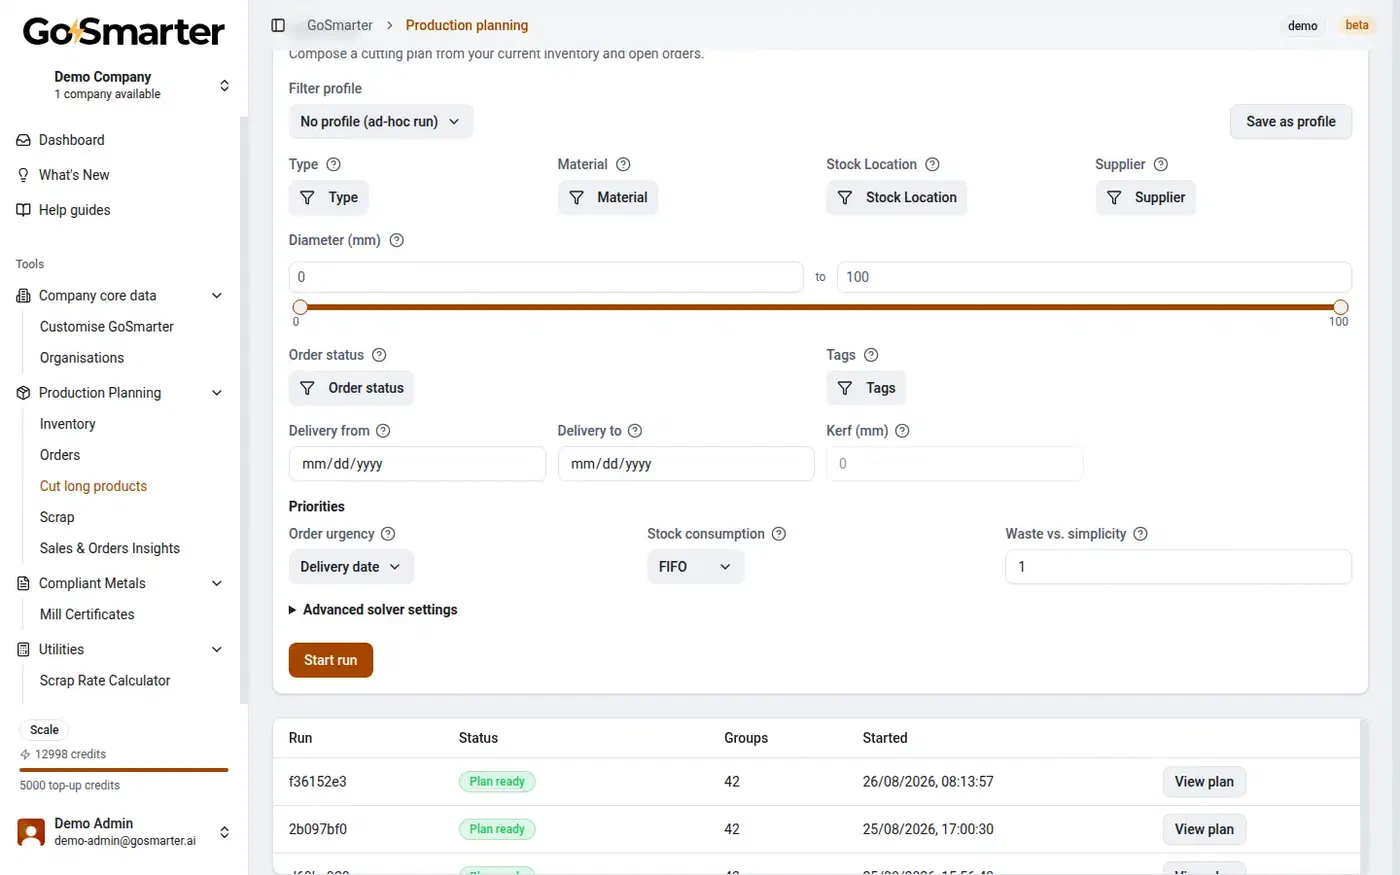Image resolution: width=1400 pixels, height=875 pixels.
Task: View plan for run f36152e3
Action: pyautogui.click(x=1204, y=782)
